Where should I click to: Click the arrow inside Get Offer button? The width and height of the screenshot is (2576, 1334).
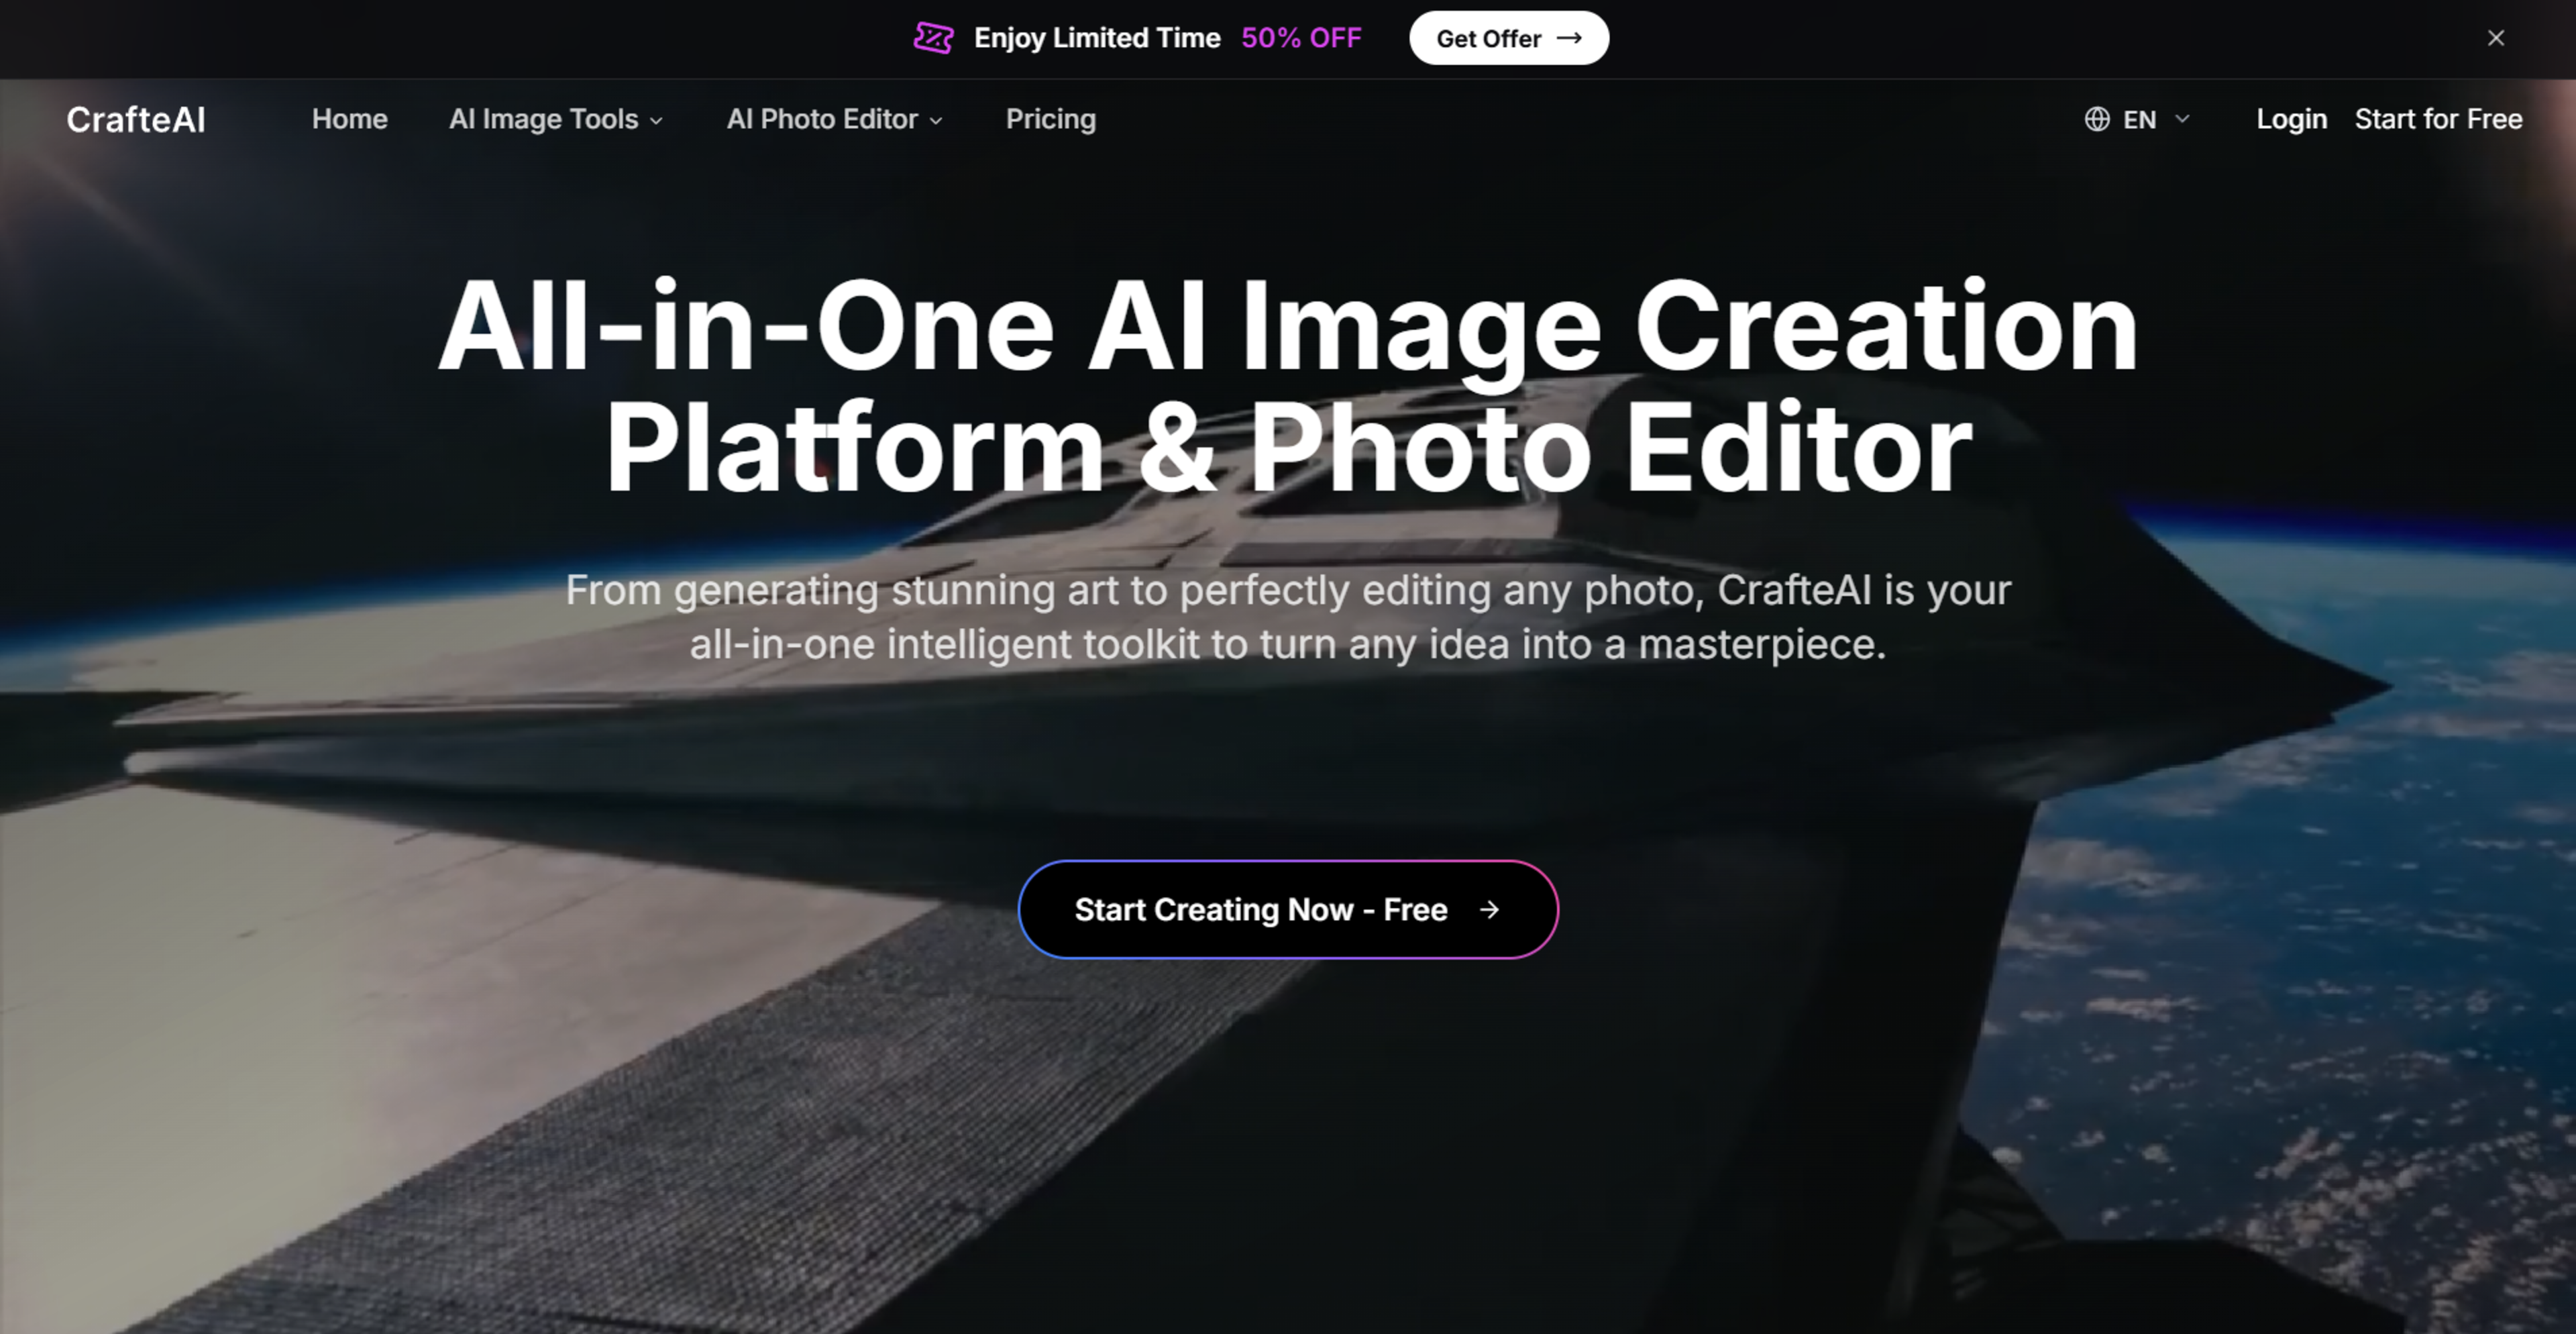(x=1569, y=38)
